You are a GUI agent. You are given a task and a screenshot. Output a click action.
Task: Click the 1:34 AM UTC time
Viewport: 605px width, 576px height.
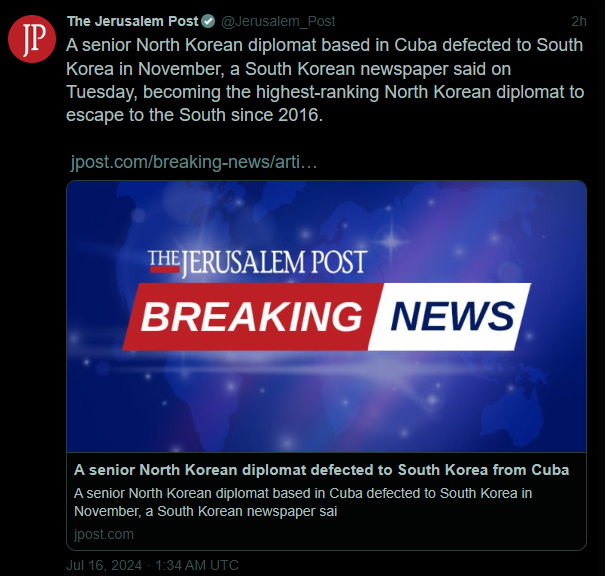click(197, 566)
